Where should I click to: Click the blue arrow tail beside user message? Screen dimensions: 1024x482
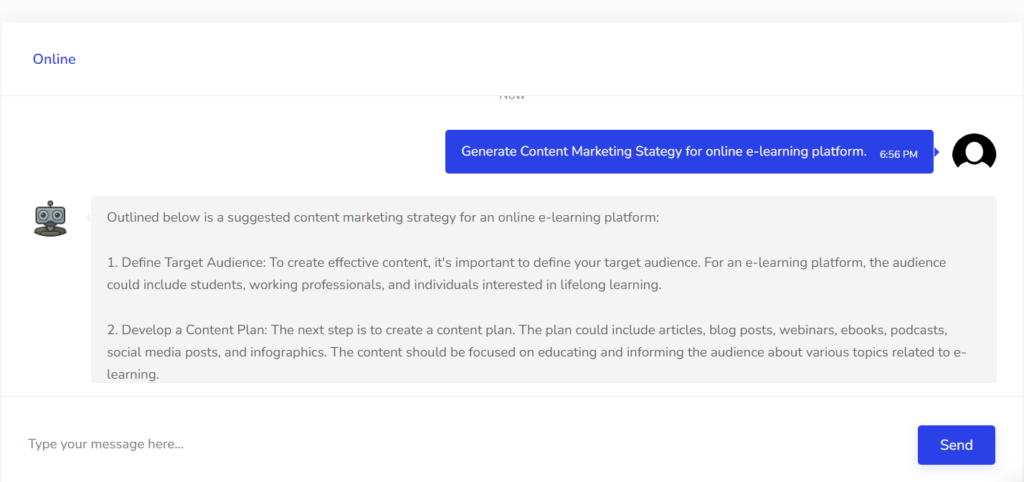click(937, 152)
